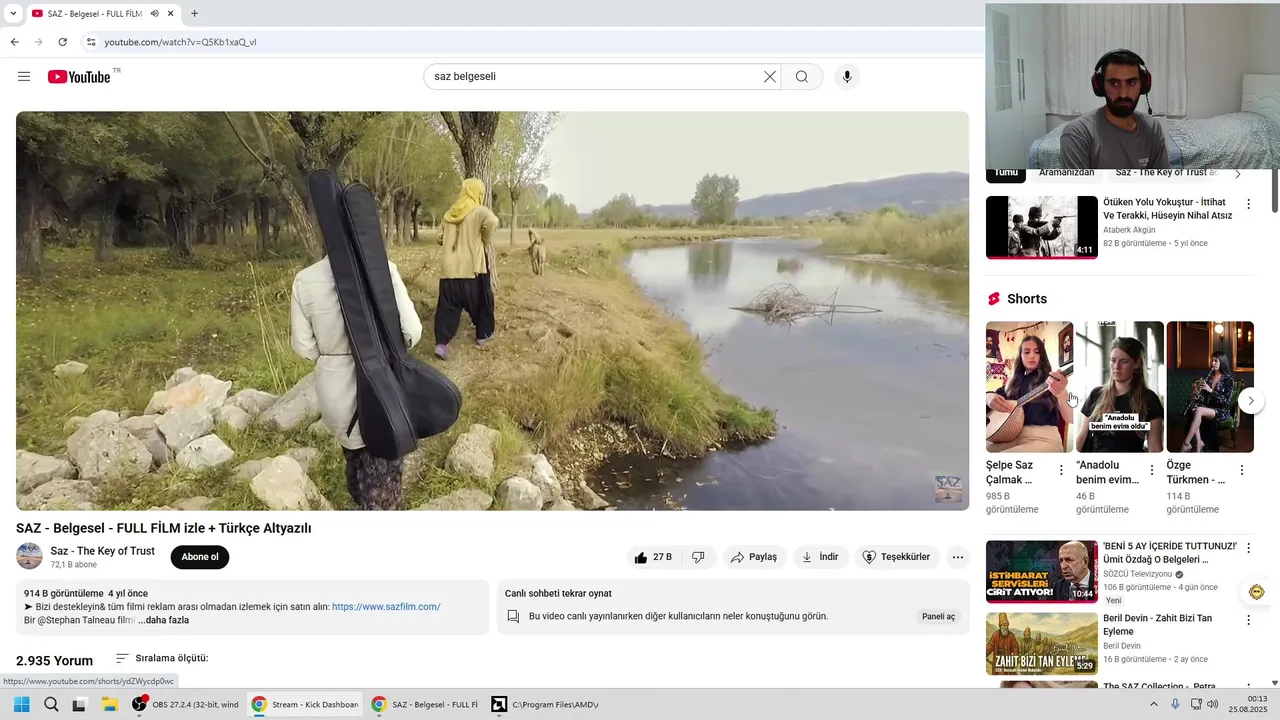
Task: Clear the search box with X icon
Action: point(770,77)
